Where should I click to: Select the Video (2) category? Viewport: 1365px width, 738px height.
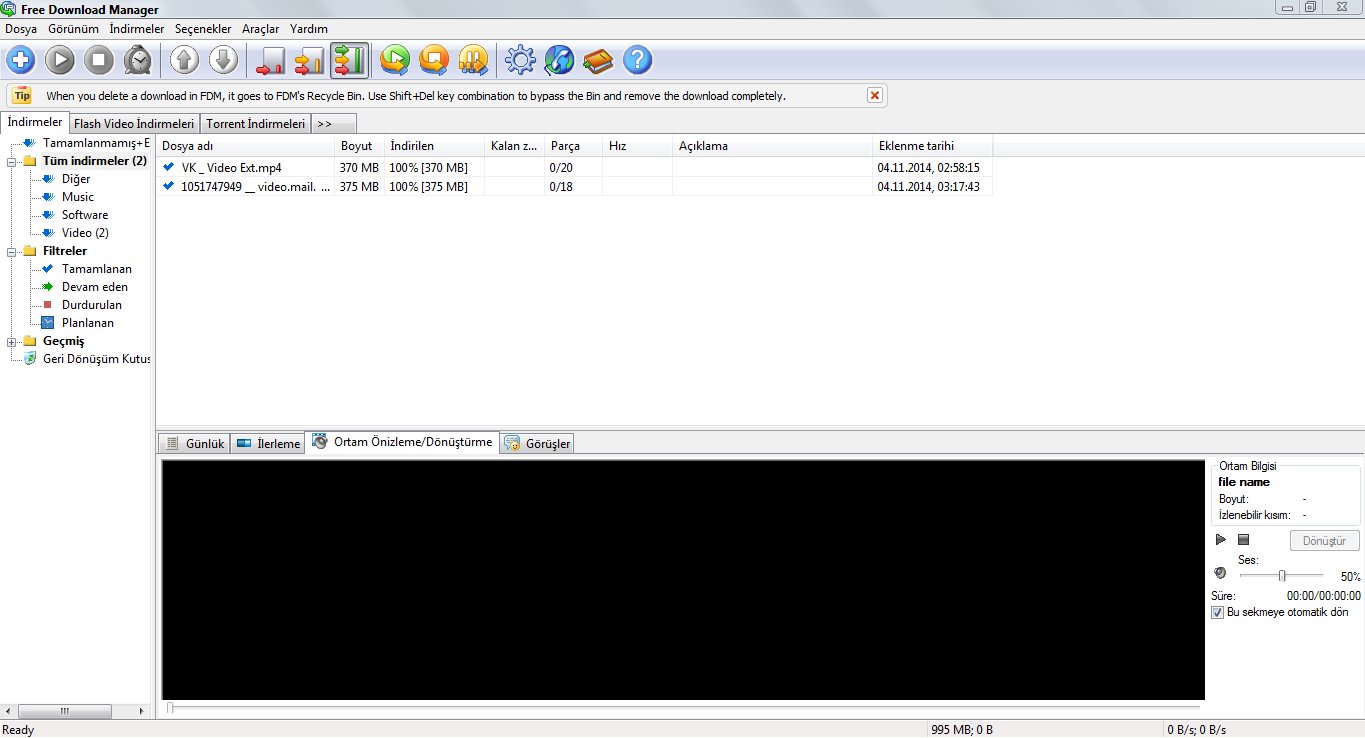pyautogui.click(x=85, y=233)
